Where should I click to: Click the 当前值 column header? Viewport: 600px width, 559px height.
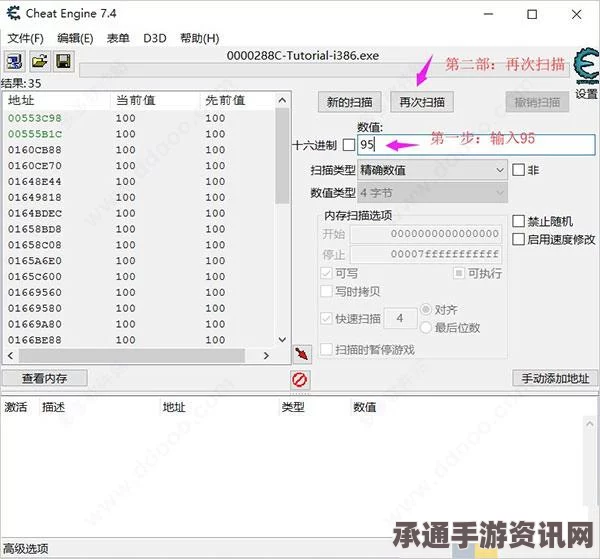pos(135,100)
